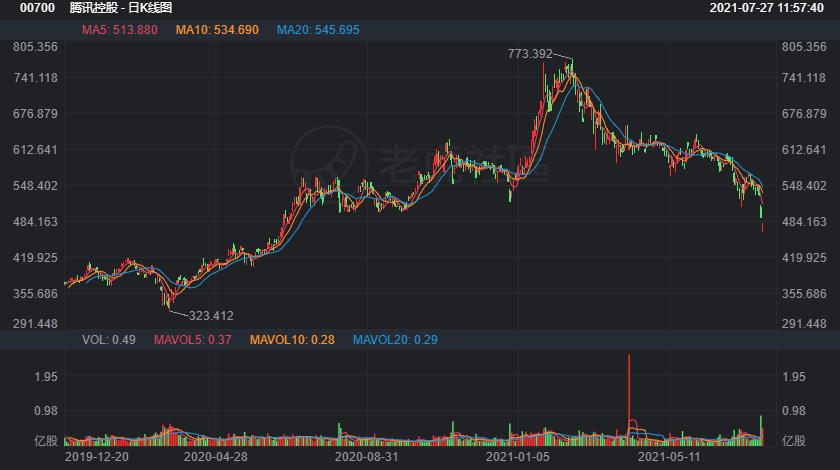Select the 2020-08-31 date marker
This screenshot has height=470, width=840.
(x=366, y=455)
